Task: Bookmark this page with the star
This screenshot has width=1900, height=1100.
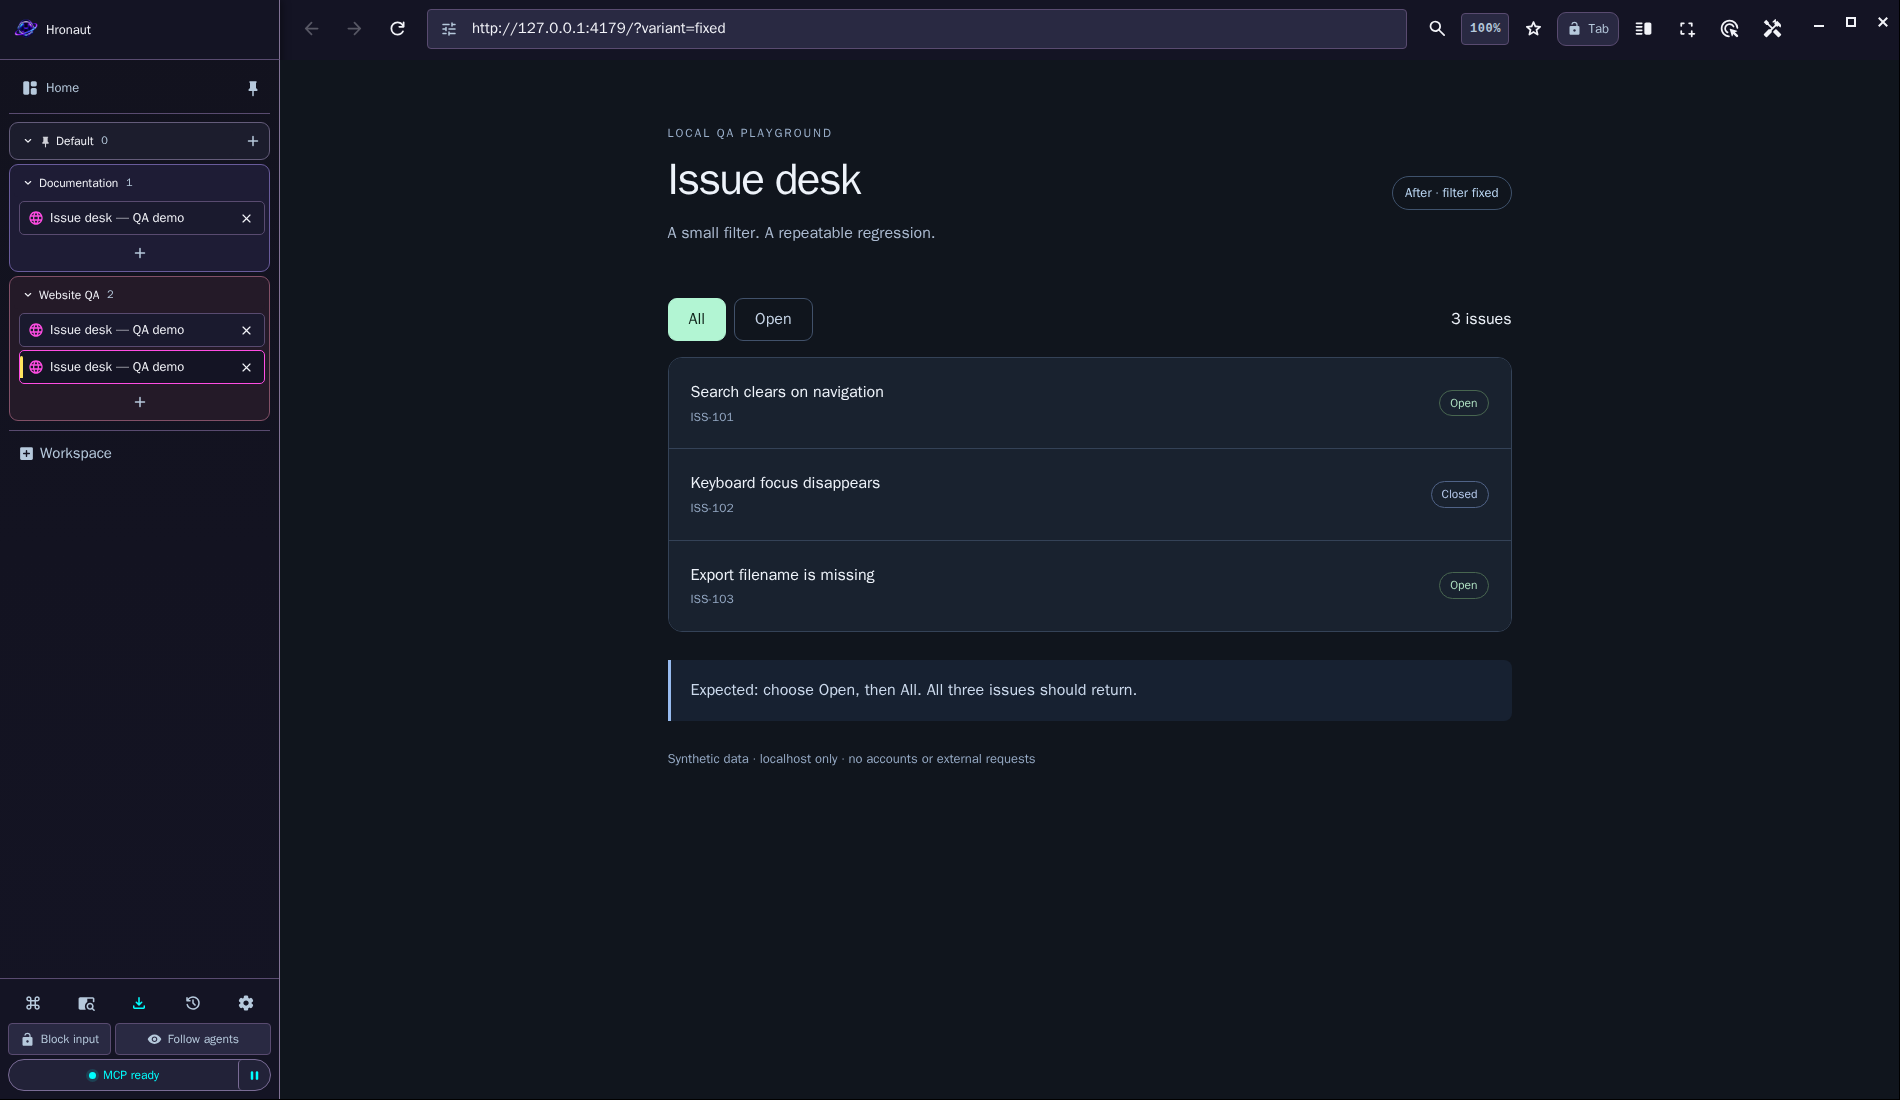Action: [x=1533, y=29]
